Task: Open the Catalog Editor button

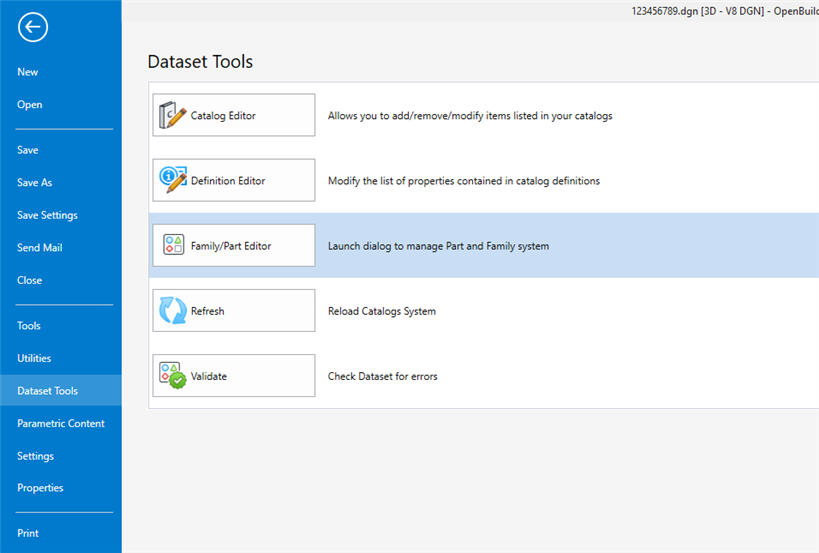Action: 232,116
